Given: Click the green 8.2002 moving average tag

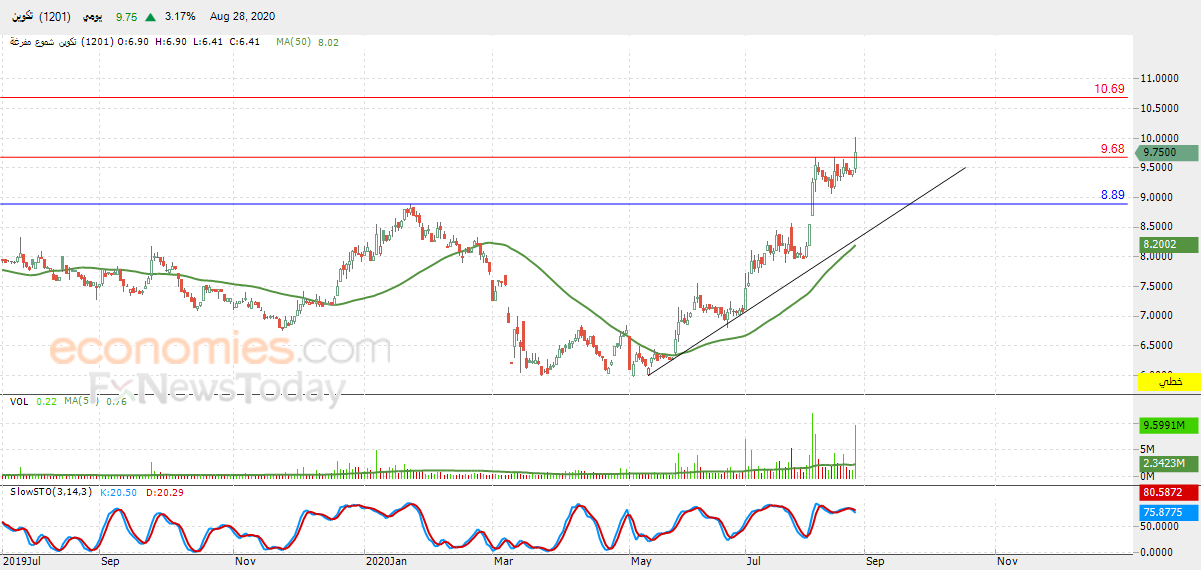Looking at the screenshot, I should click(1169, 244).
